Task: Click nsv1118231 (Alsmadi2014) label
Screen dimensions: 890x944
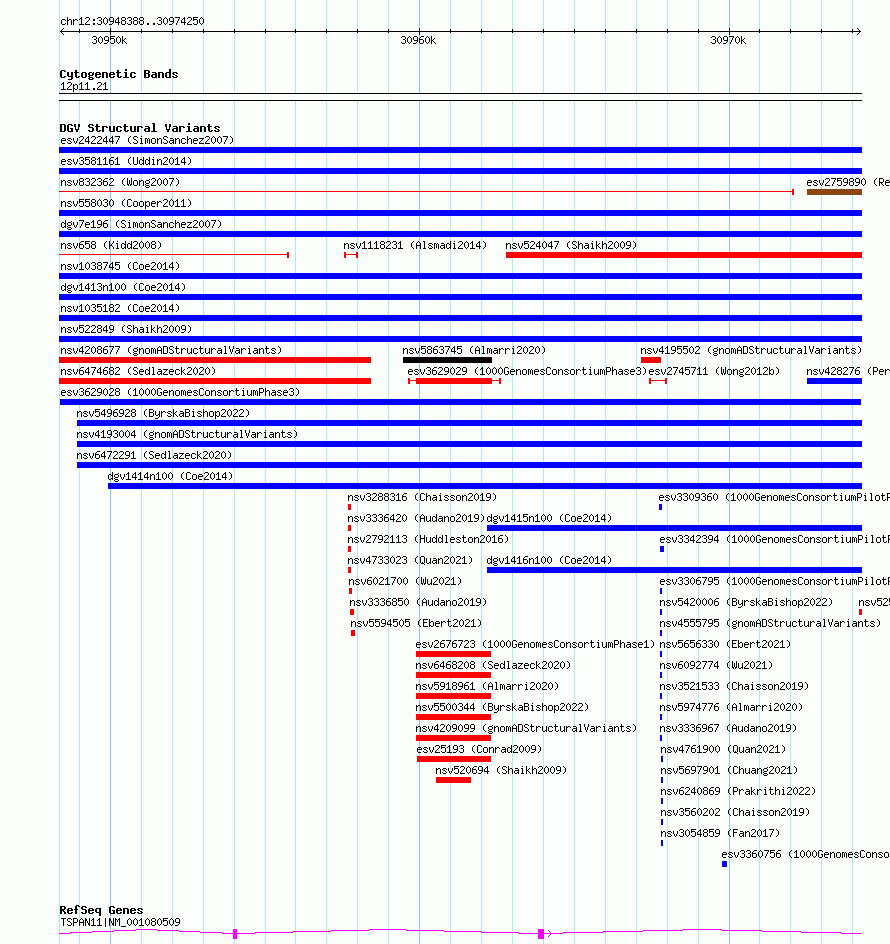Action: [415, 246]
